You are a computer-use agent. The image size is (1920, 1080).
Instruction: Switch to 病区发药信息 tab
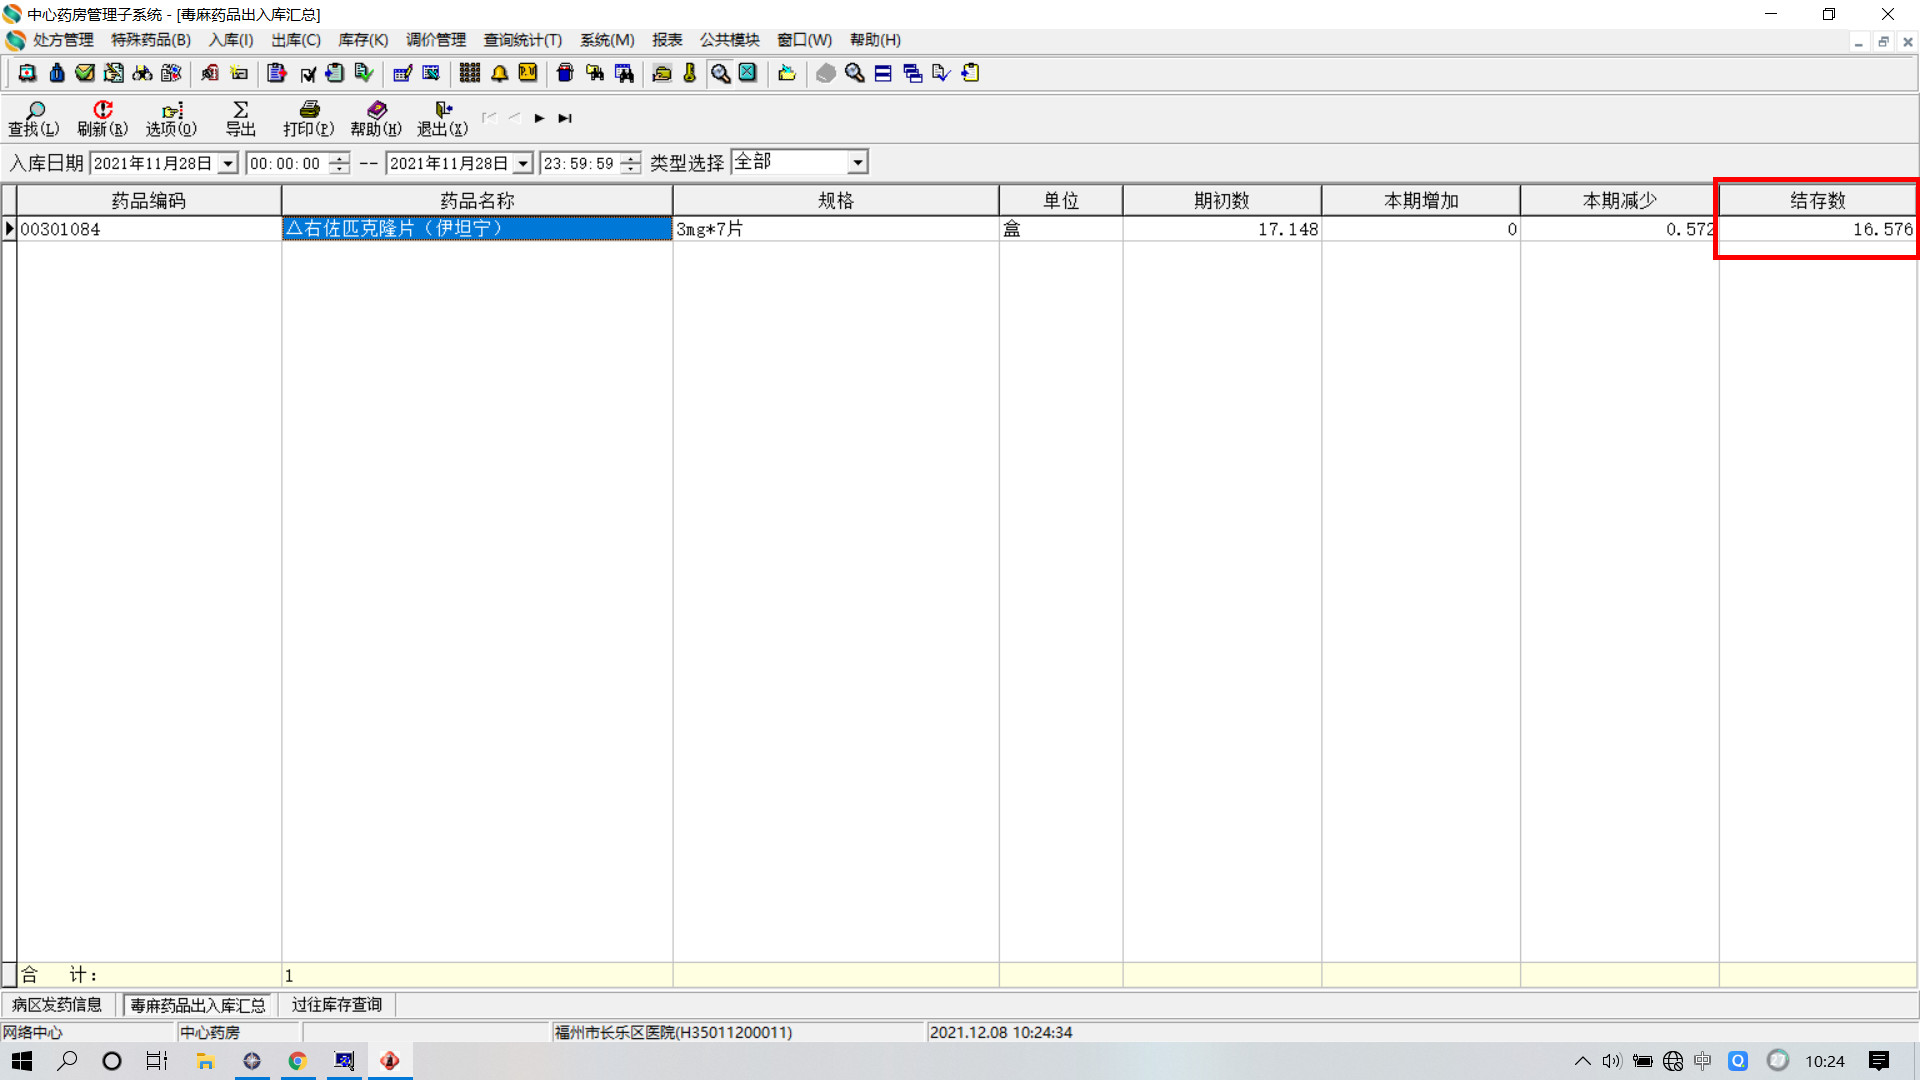point(57,1004)
